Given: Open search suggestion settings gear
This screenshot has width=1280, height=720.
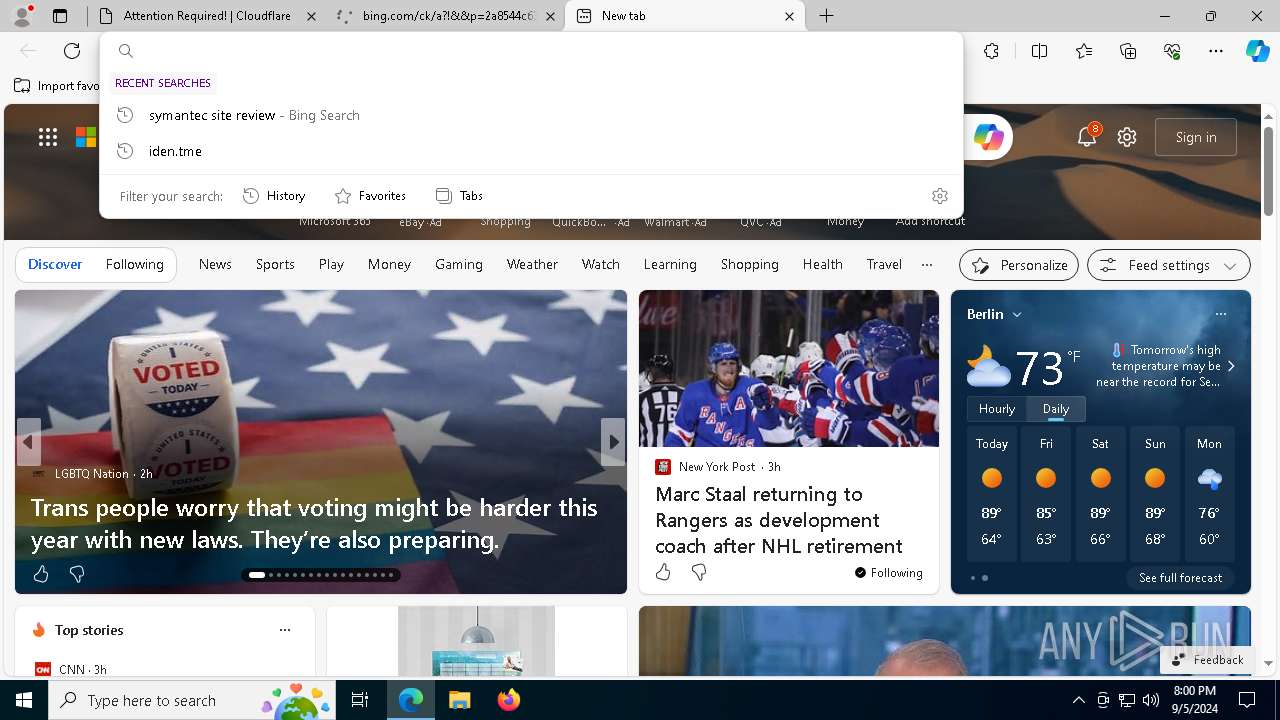Looking at the screenshot, I should tap(940, 196).
